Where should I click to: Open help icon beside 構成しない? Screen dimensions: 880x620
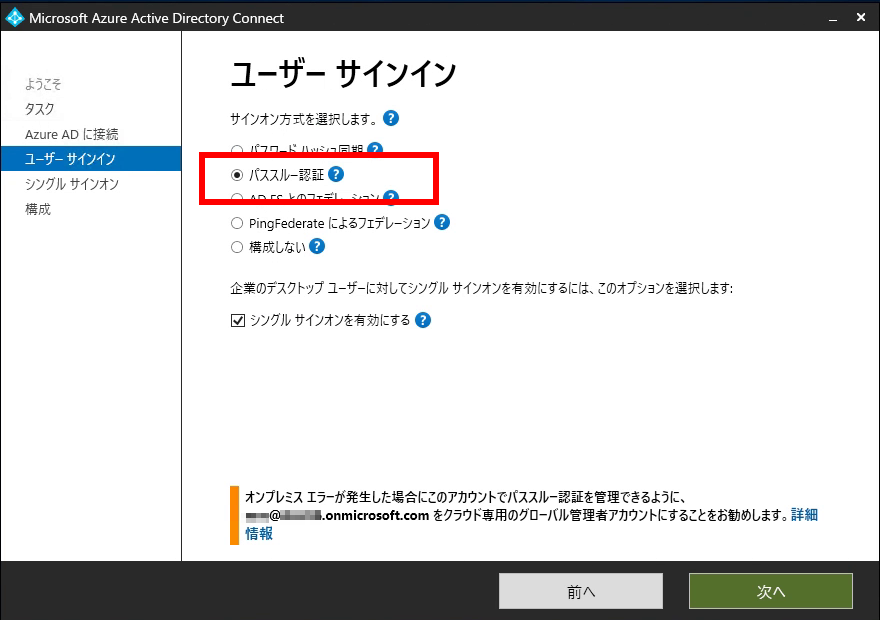click(x=317, y=246)
